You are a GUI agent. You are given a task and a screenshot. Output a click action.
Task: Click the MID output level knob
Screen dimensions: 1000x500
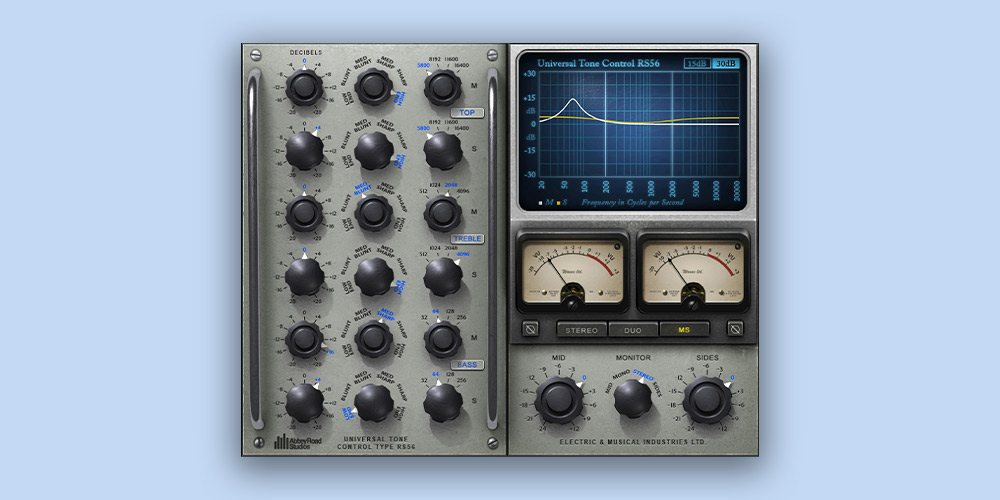point(559,400)
